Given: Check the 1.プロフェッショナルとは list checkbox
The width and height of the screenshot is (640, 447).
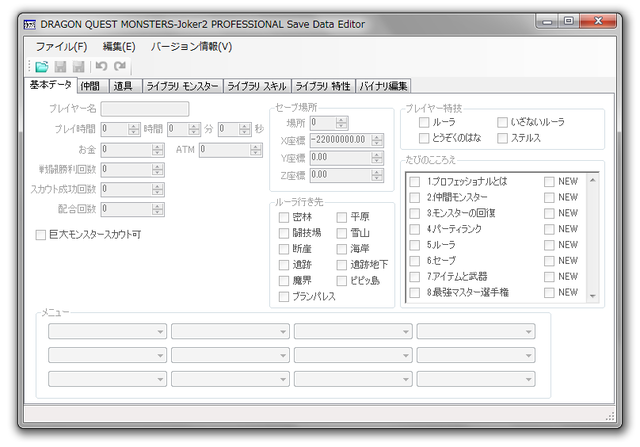Looking at the screenshot, I should coord(415,182).
